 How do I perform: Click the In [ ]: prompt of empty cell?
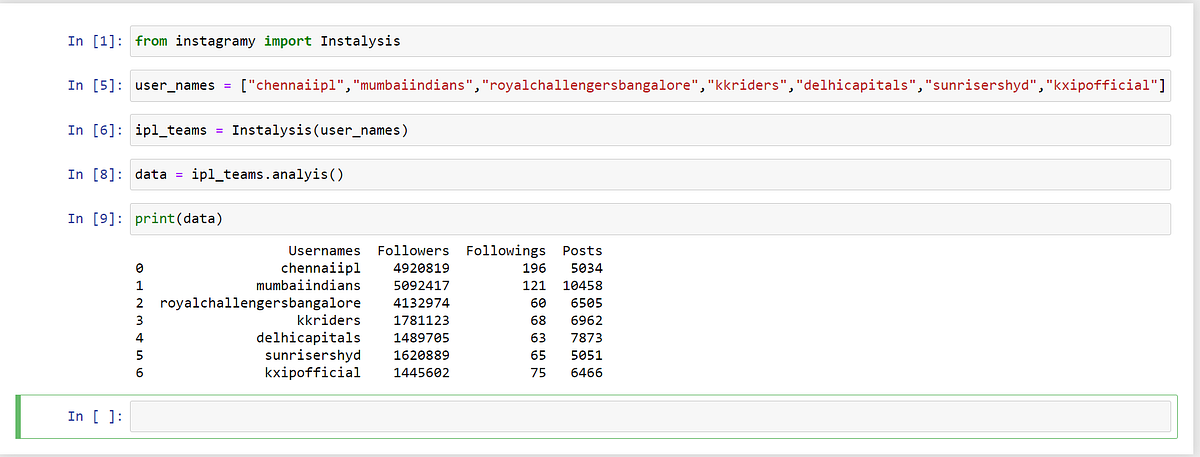tap(96, 416)
